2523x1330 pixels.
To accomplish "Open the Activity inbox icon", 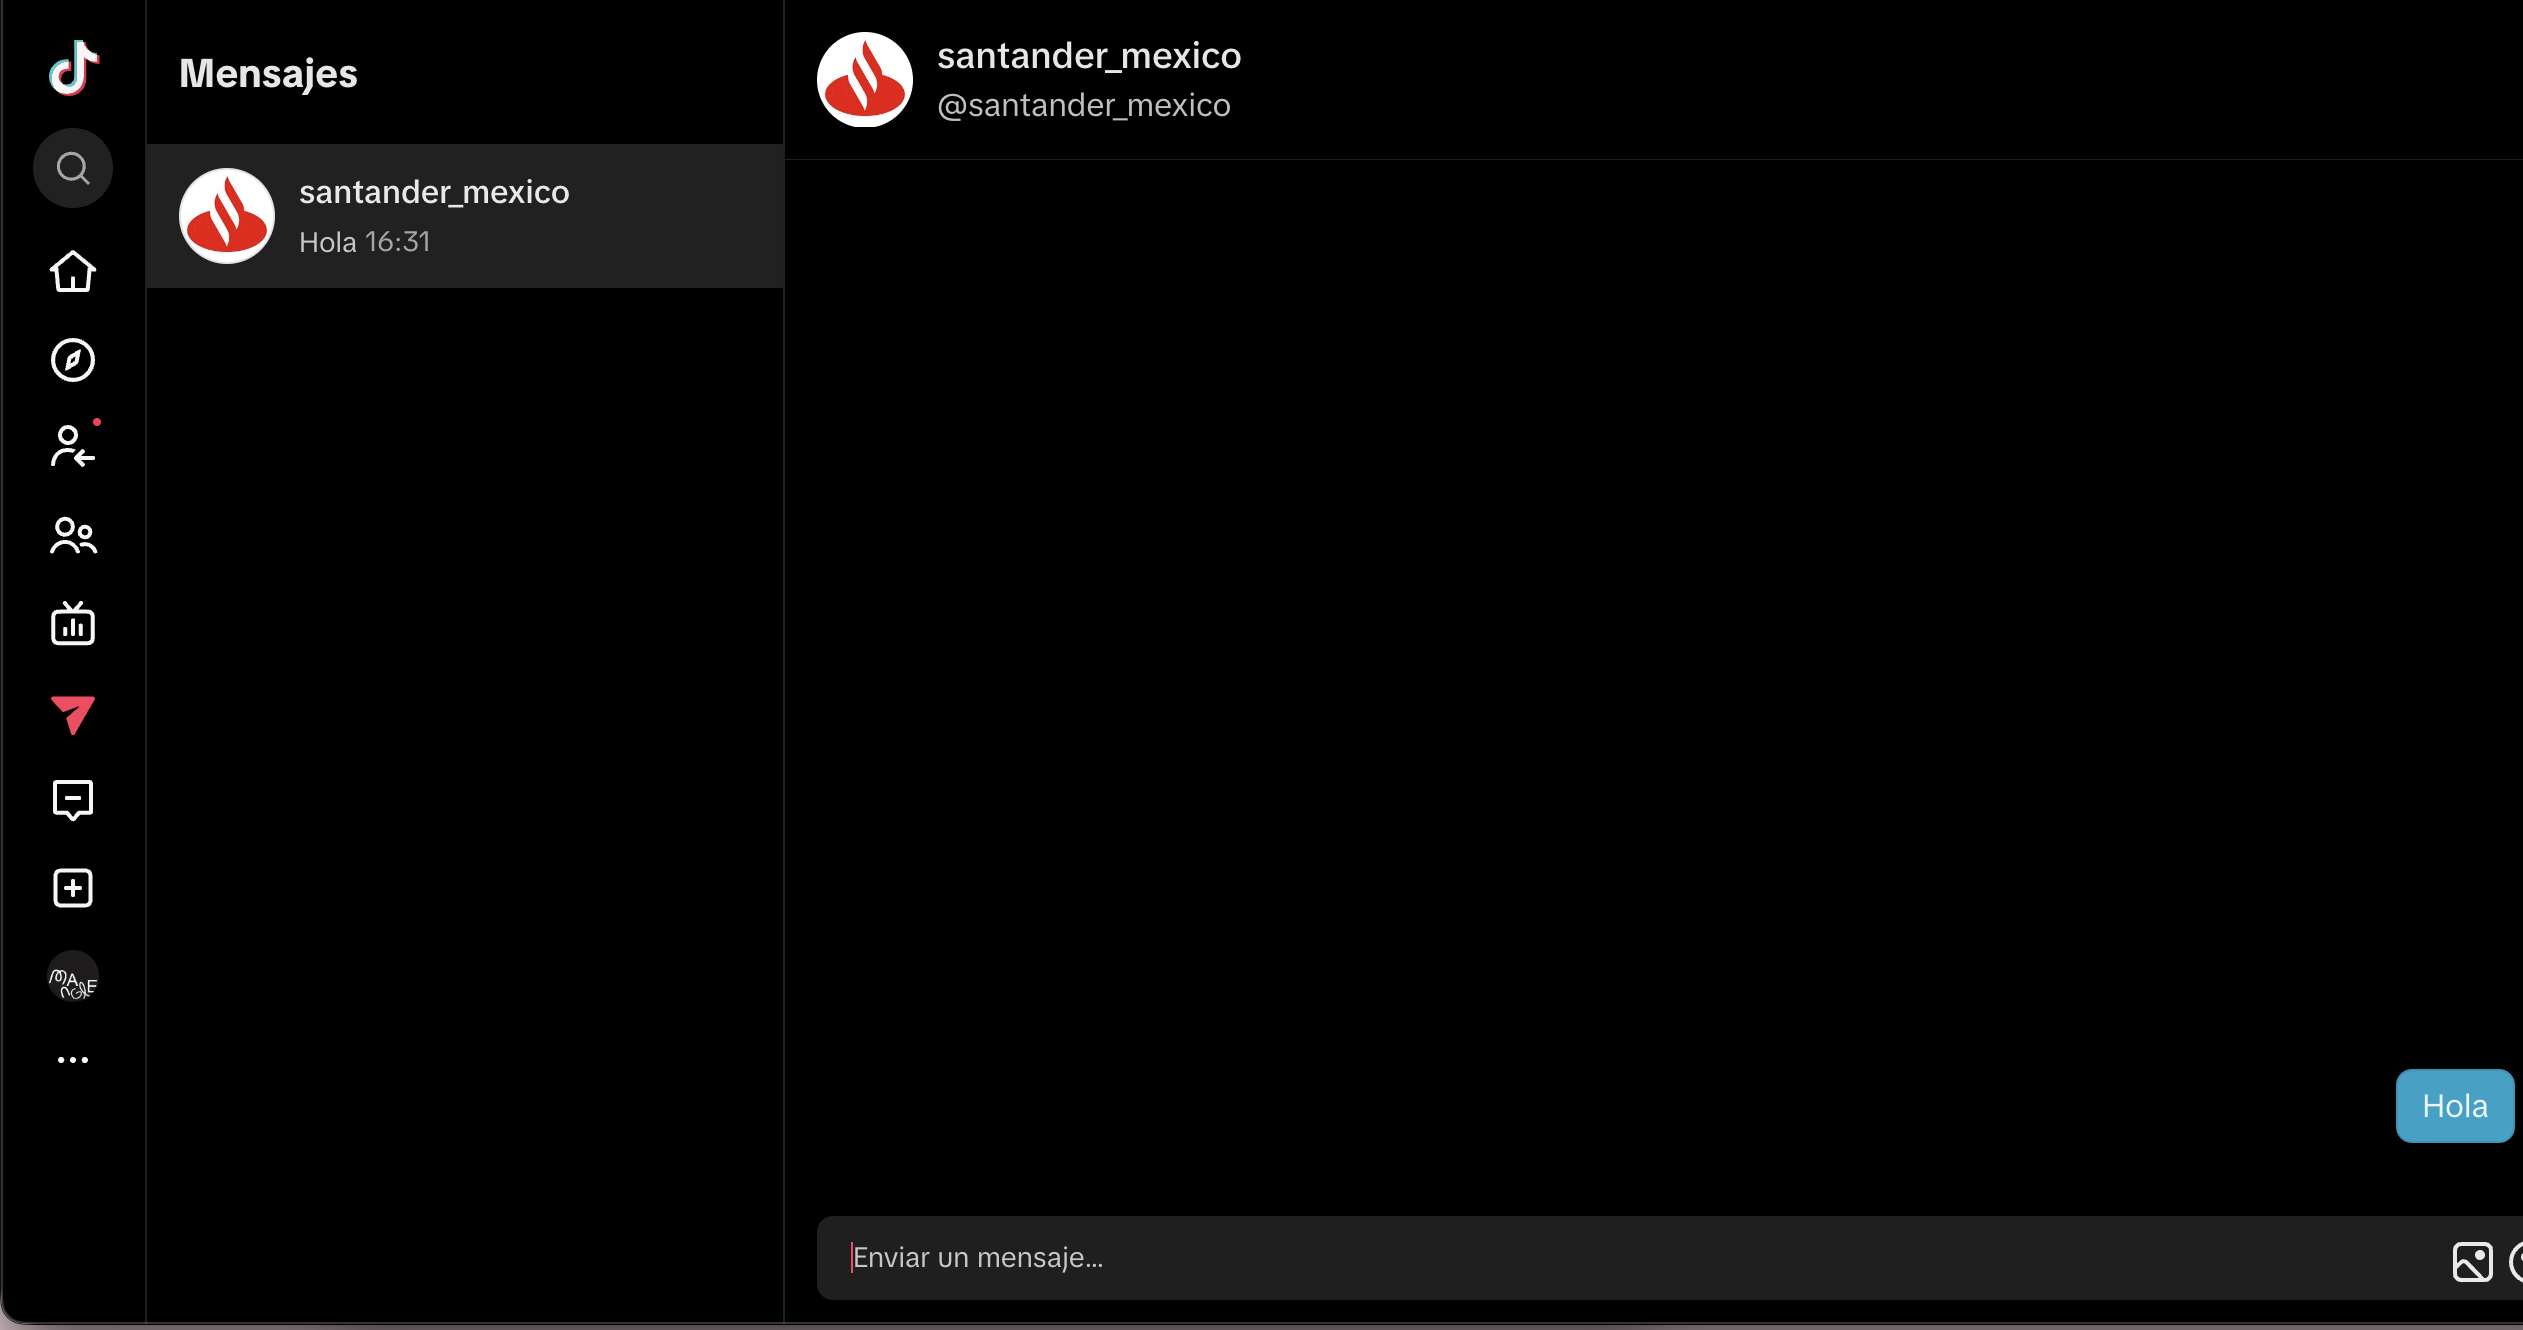I will (x=73, y=800).
